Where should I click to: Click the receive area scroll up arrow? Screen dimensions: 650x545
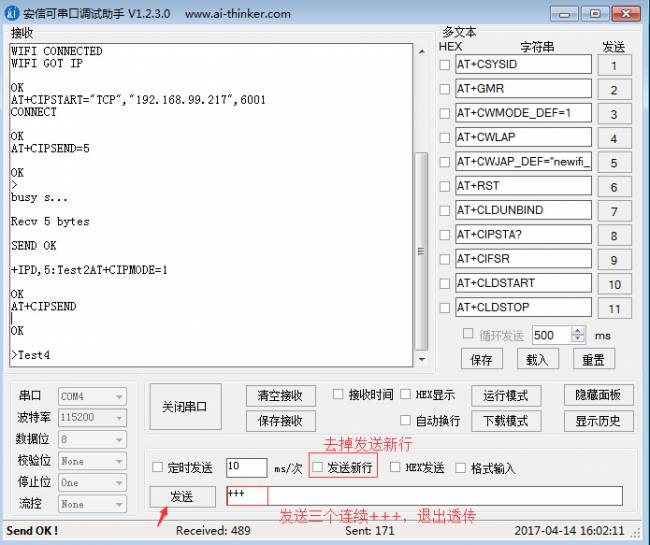click(x=422, y=52)
